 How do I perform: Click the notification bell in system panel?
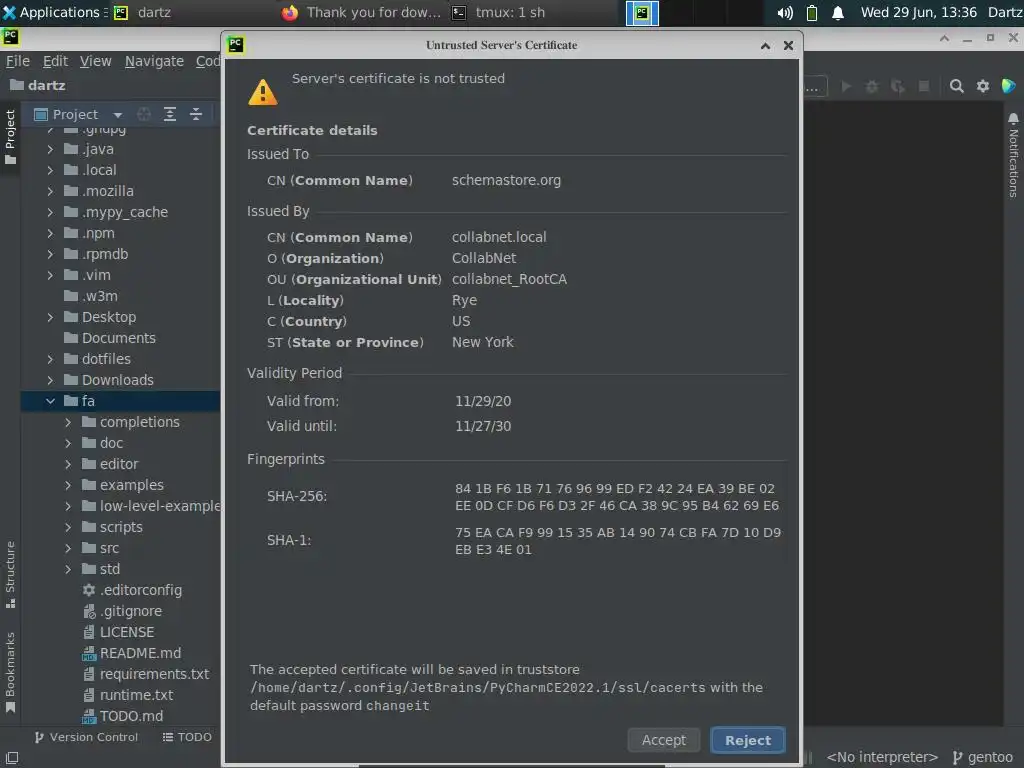pyautogui.click(x=838, y=12)
